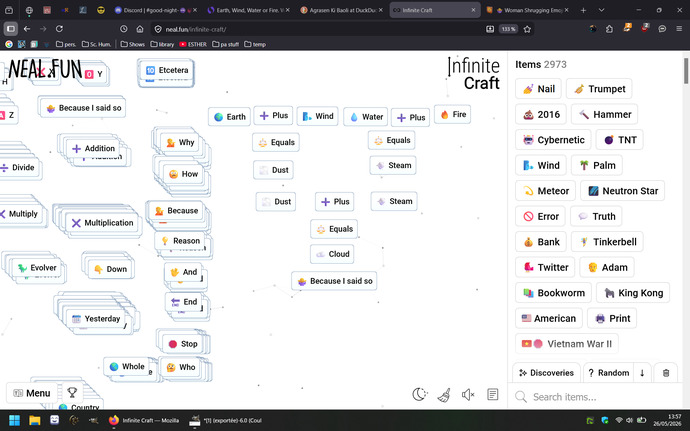Toggle dark mode moon icon
690x431 pixels.
[x=420, y=394]
